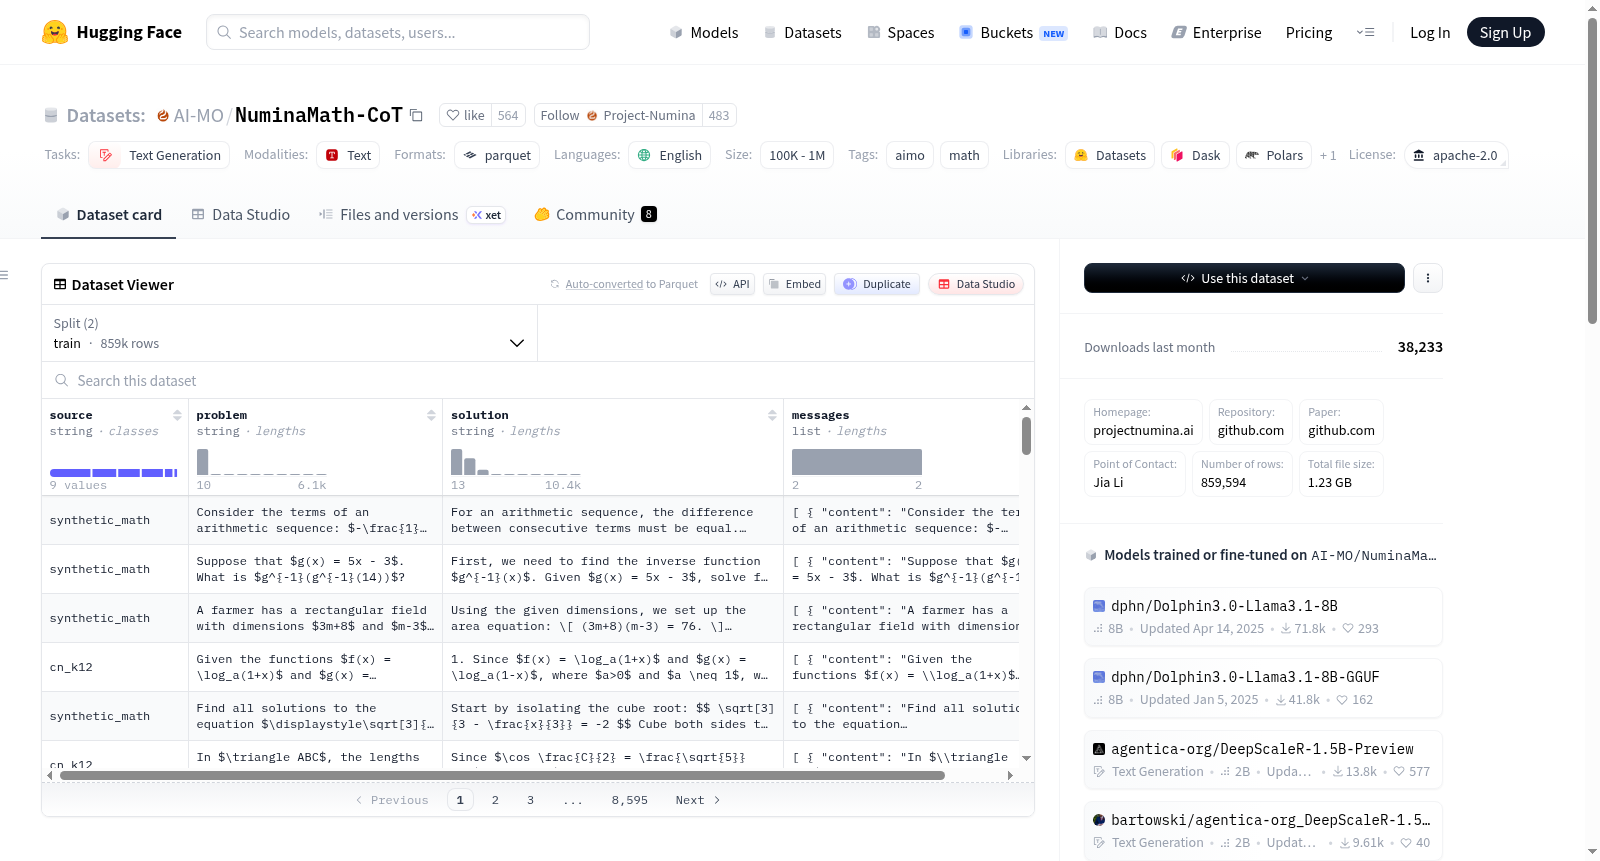Switch to the Dataset card tab

(108, 214)
